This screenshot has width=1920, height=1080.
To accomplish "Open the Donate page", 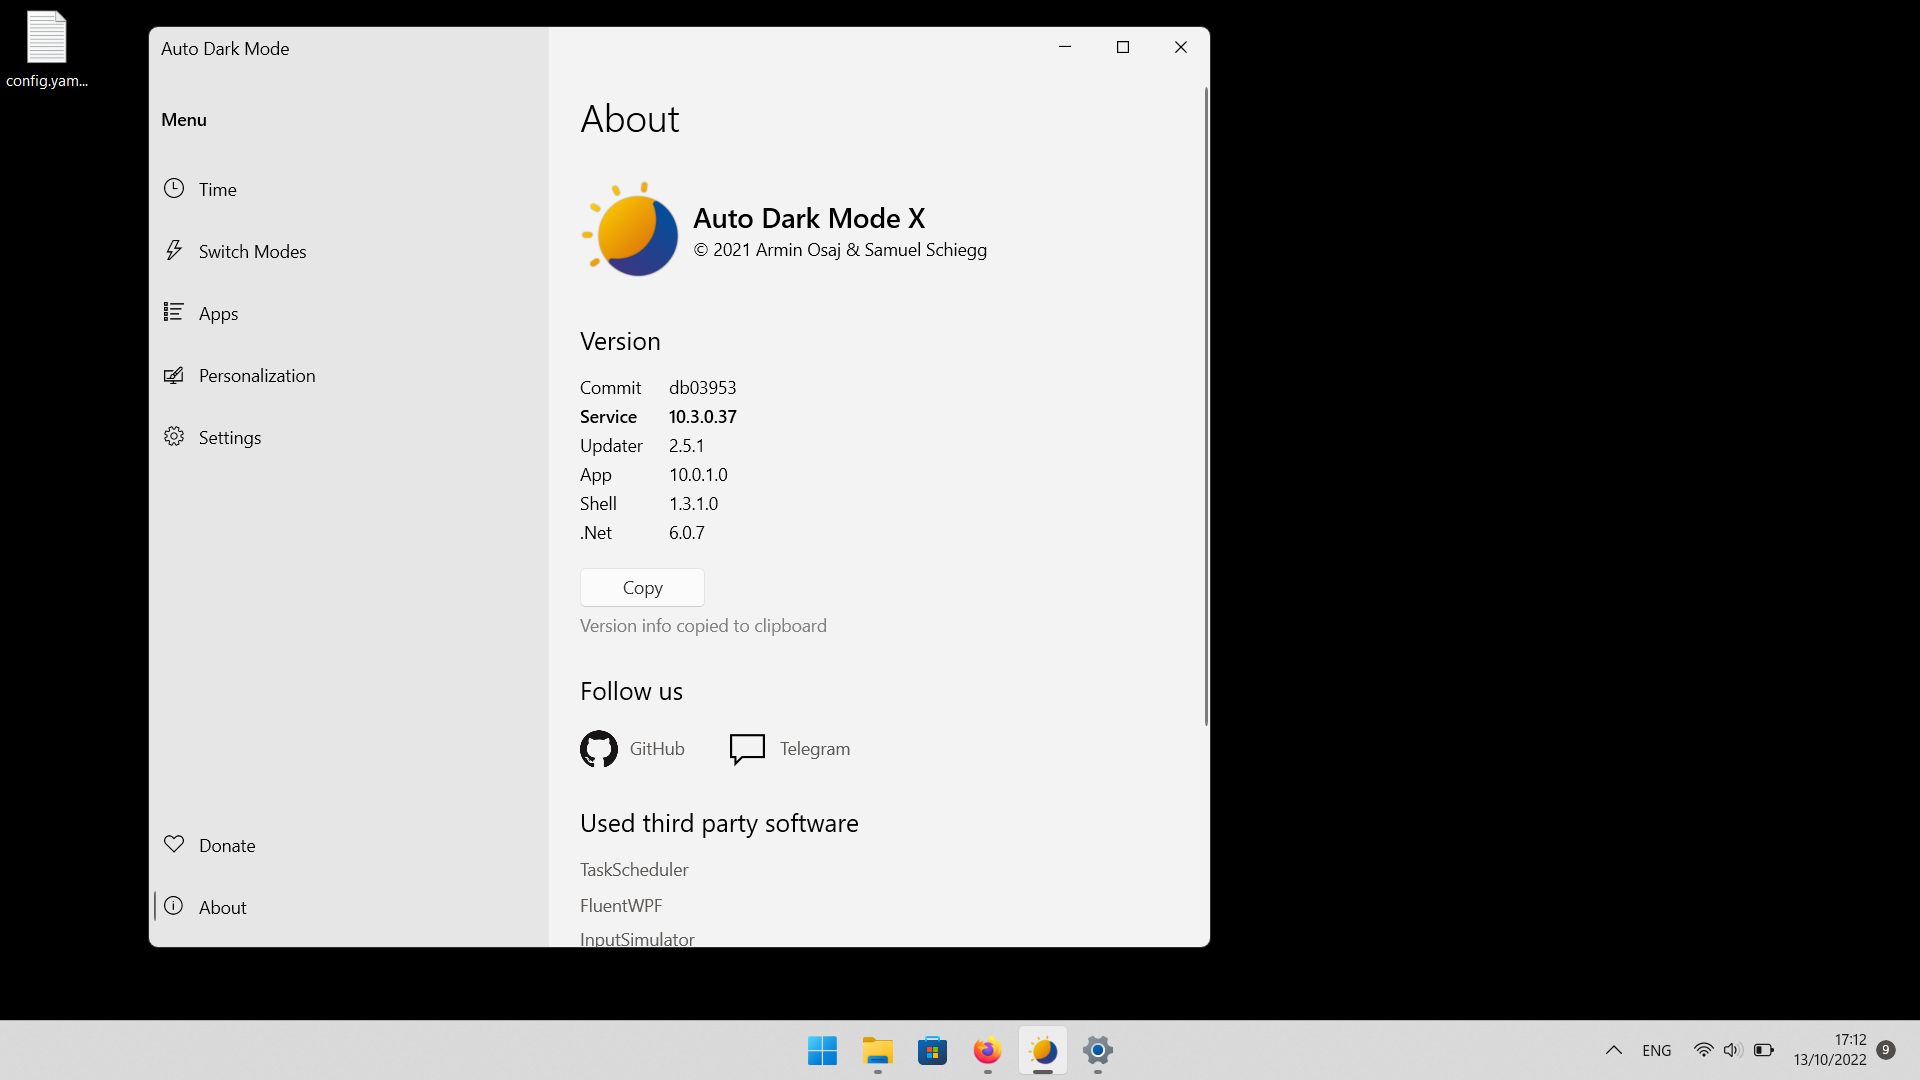I will coord(348,845).
